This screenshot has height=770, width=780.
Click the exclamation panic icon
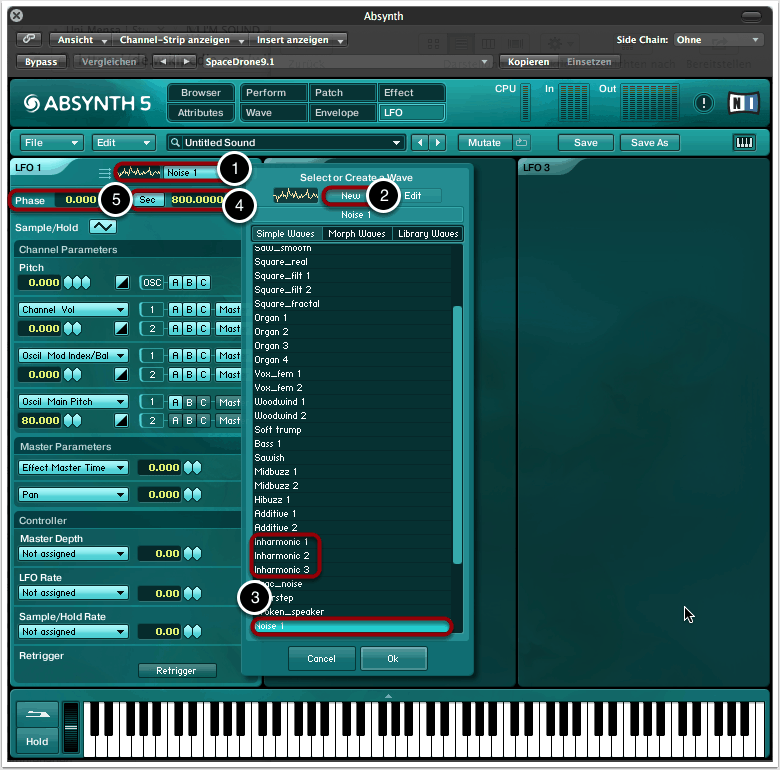point(704,103)
